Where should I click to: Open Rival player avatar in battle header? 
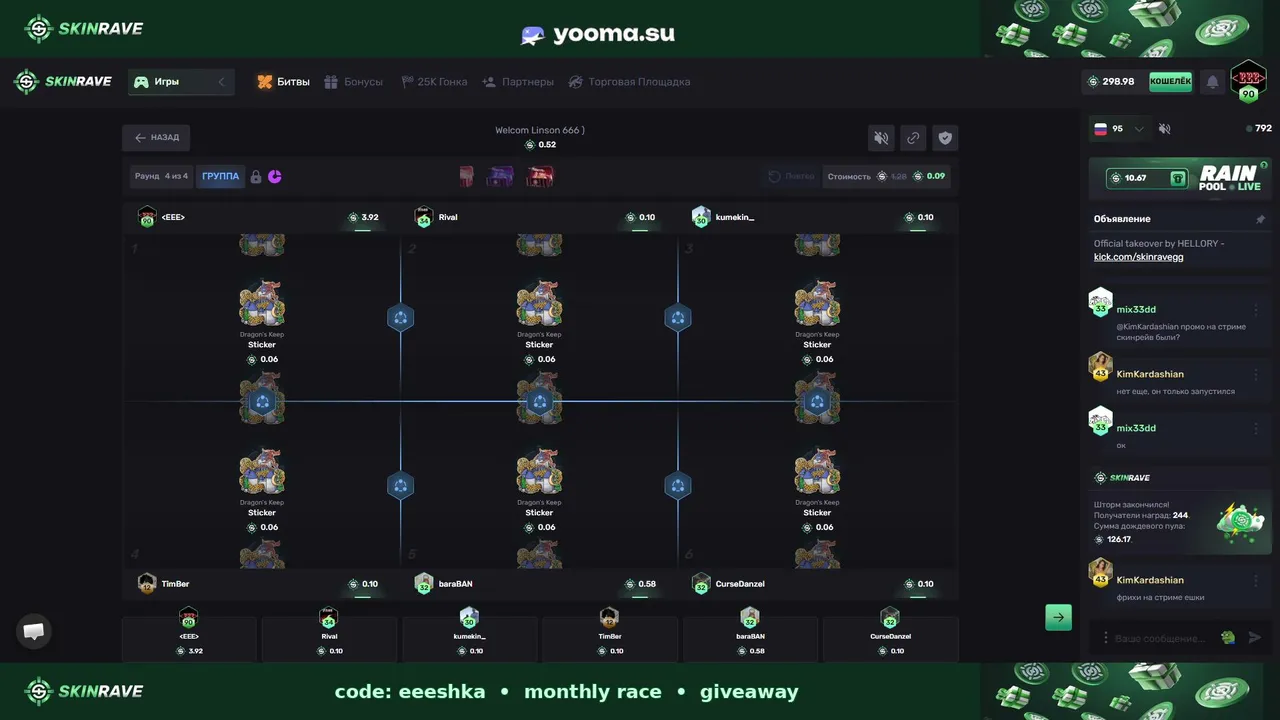424,217
